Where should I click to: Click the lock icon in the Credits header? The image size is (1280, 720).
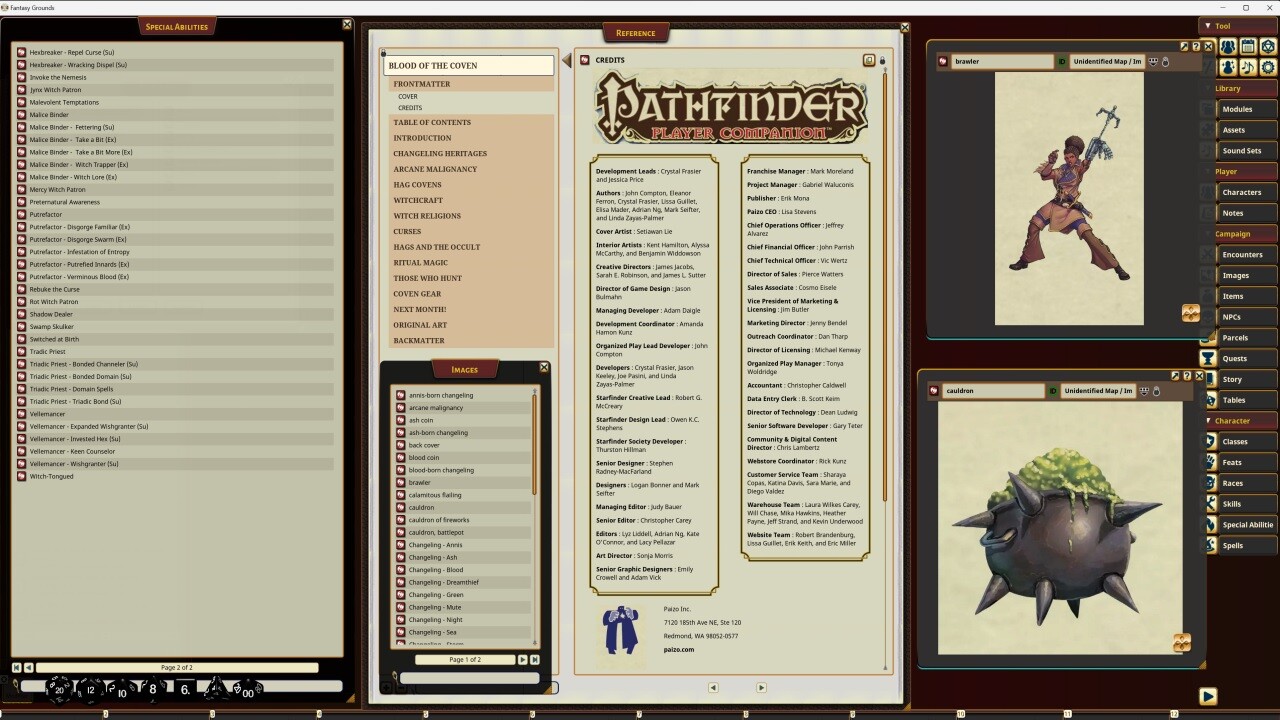pos(882,61)
